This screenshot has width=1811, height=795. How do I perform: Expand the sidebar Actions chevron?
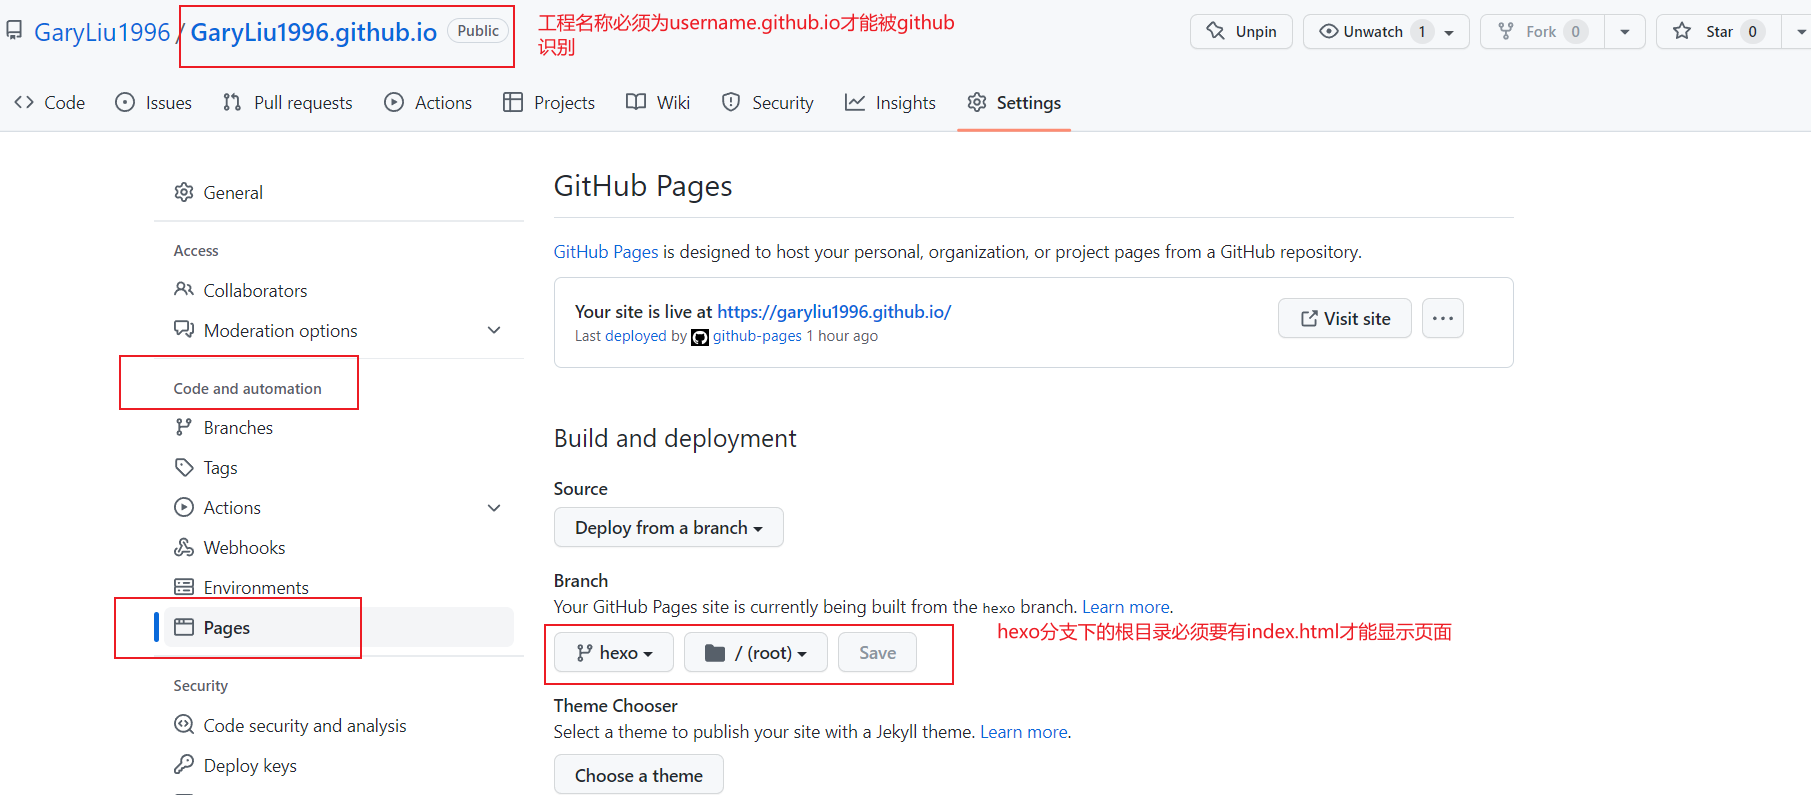pos(494,507)
